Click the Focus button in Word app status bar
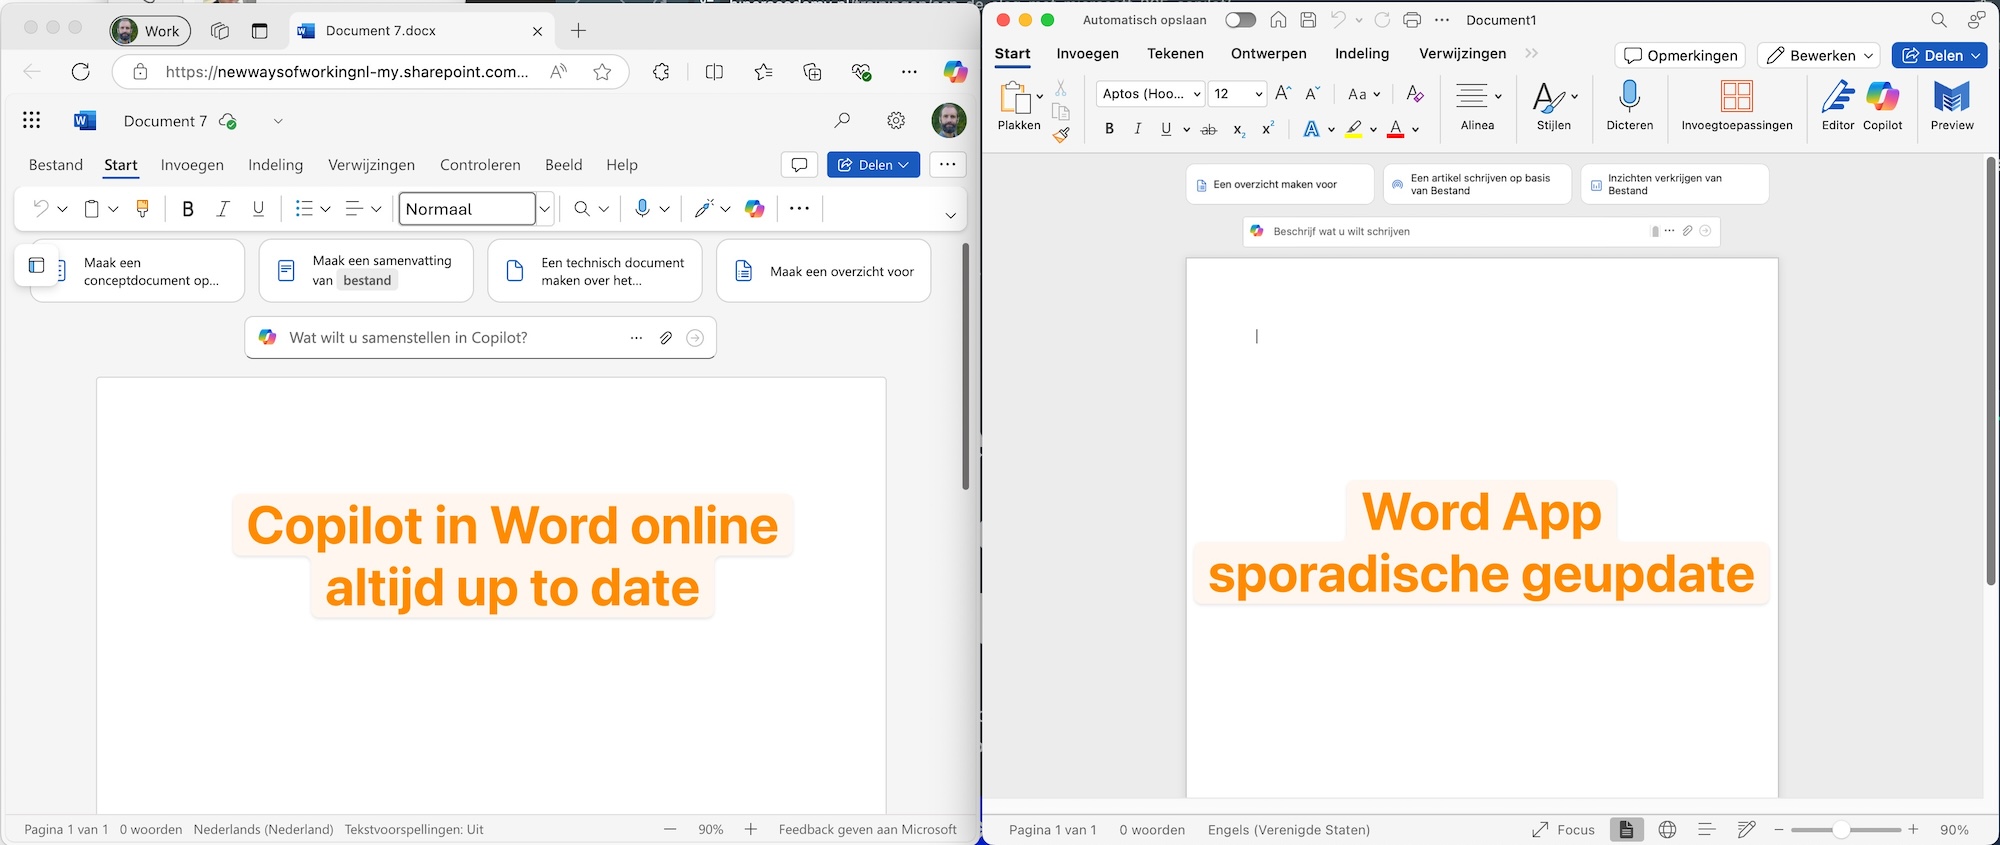This screenshot has height=845, width=2000. pos(1563,829)
